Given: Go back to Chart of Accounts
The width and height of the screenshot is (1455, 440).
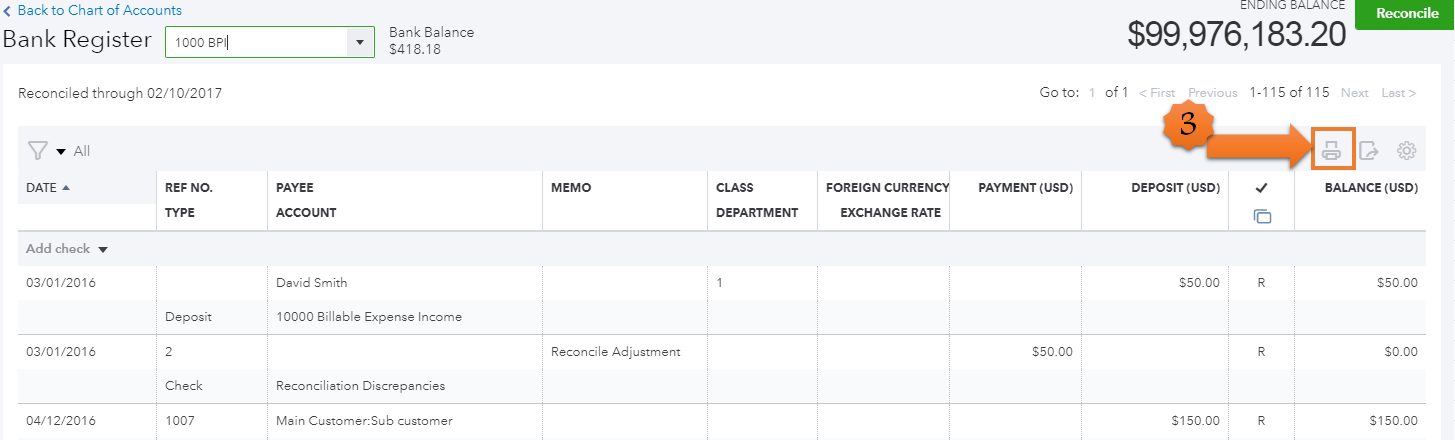Looking at the screenshot, I should click(x=100, y=11).
